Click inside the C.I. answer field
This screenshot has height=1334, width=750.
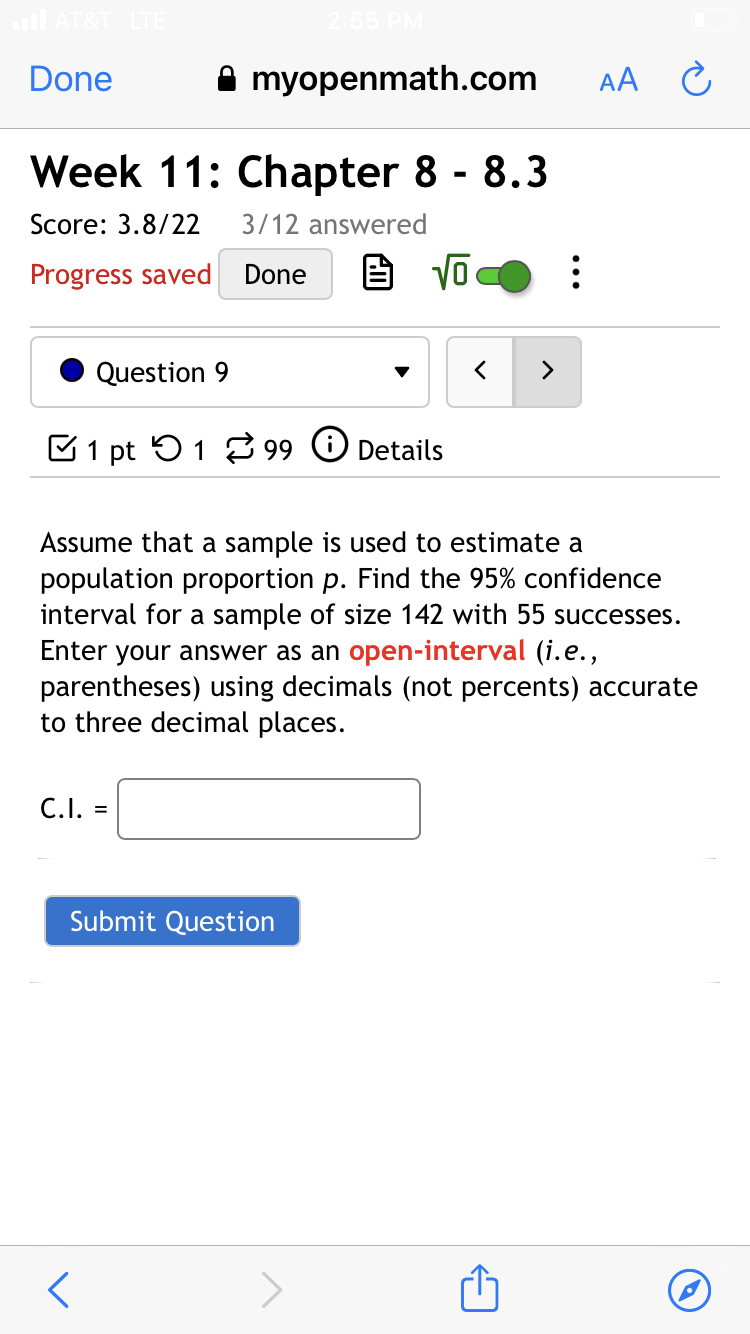point(268,808)
